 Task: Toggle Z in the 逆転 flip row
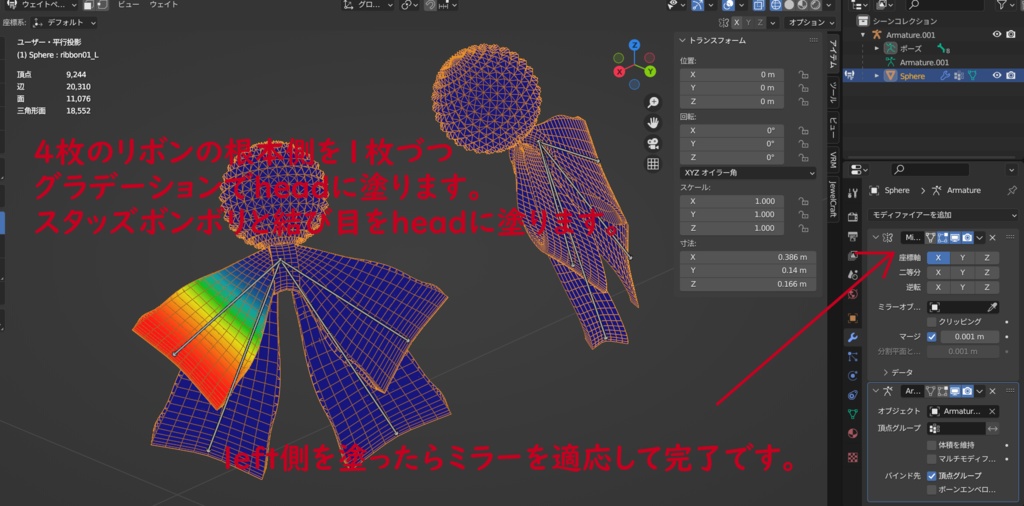(x=987, y=287)
